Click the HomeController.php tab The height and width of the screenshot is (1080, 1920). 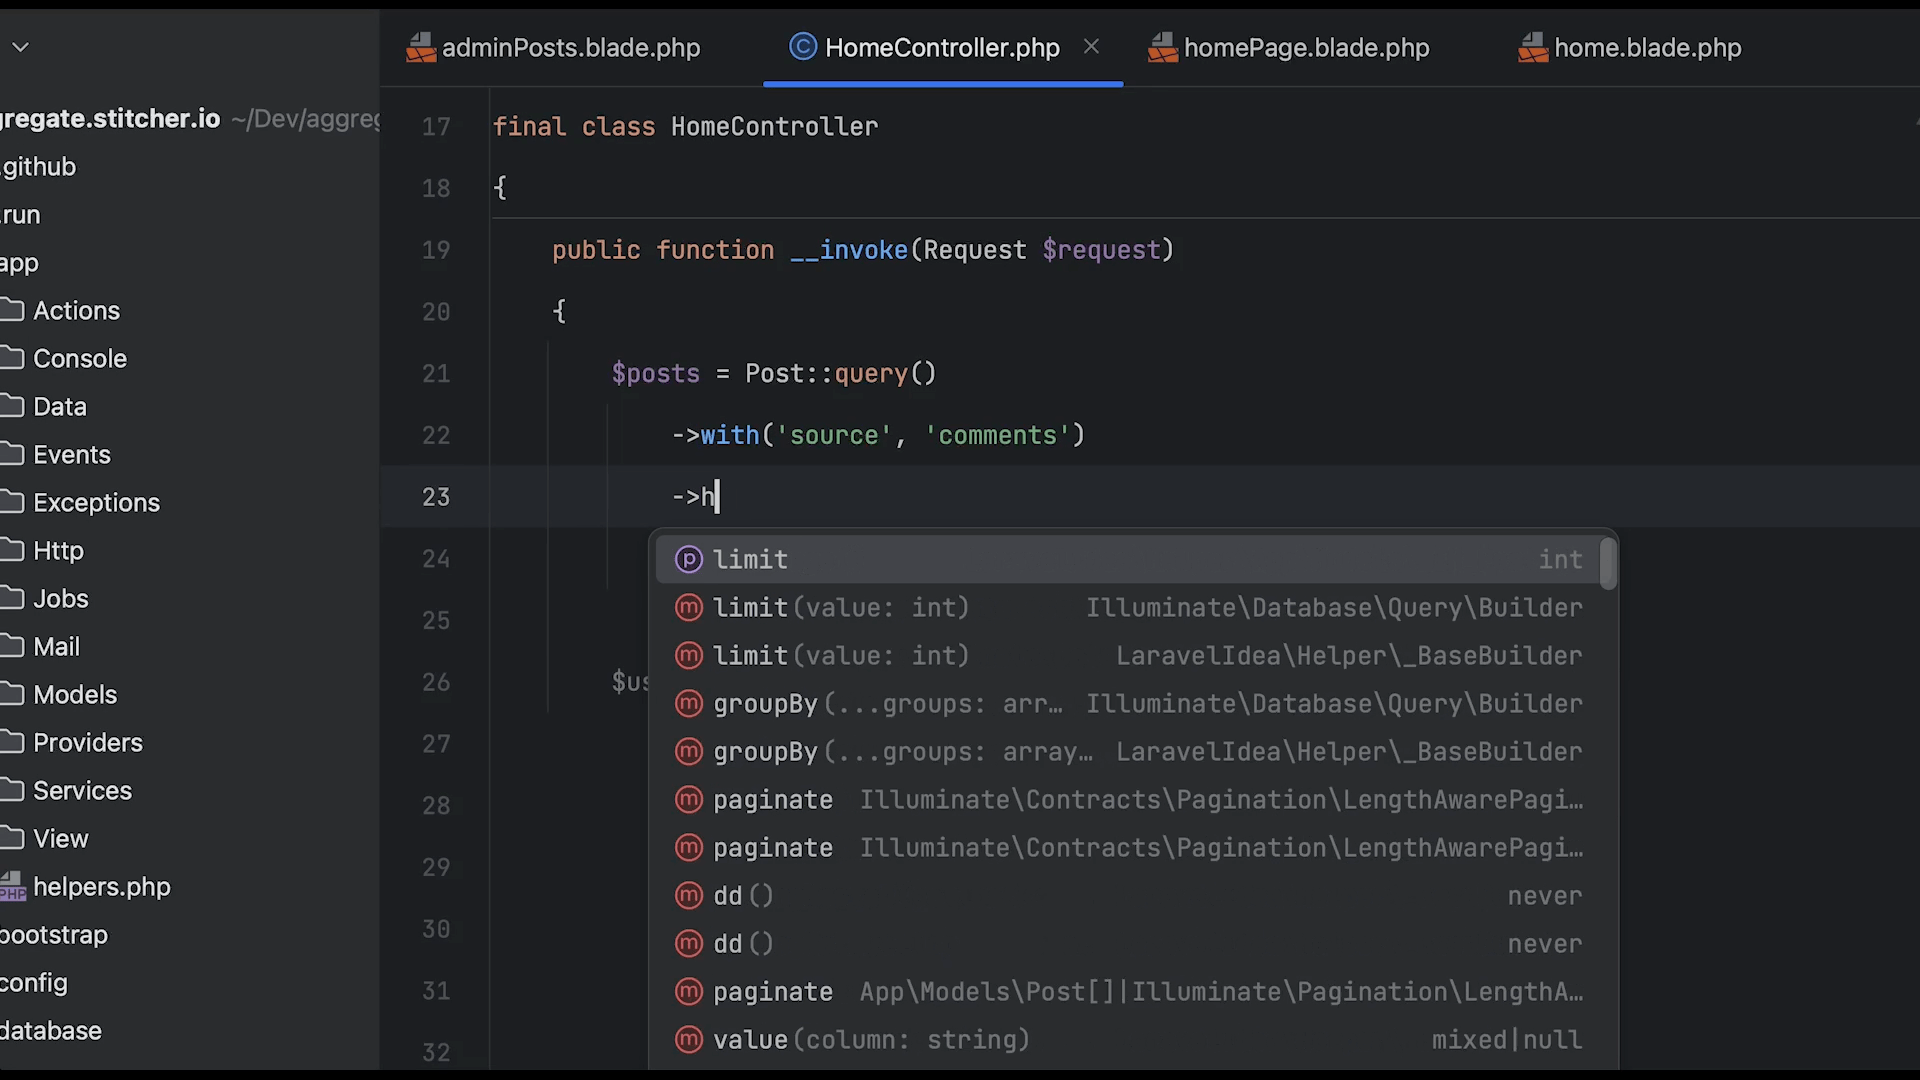coord(942,47)
